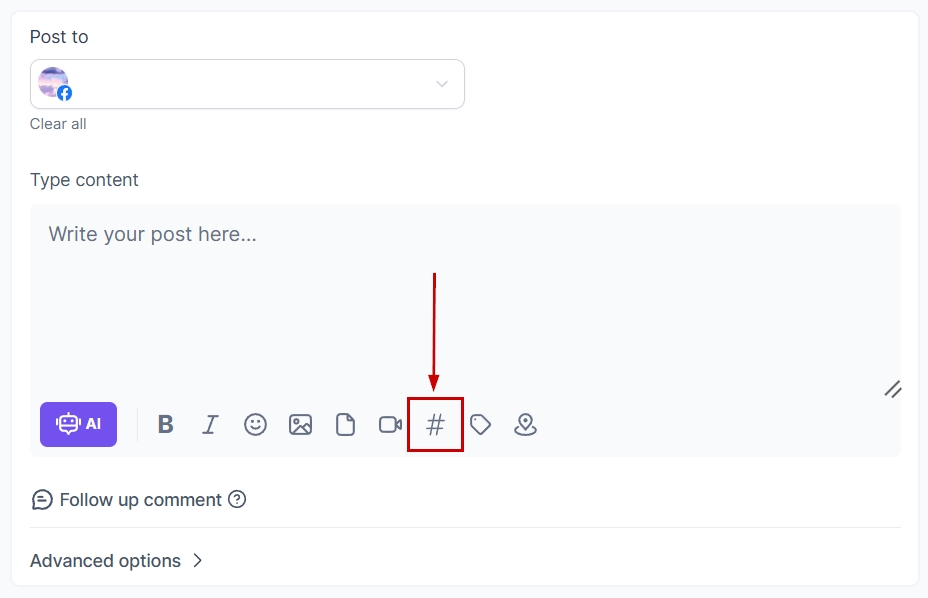Click the Follow up comment speech bubble icon

point(42,500)
